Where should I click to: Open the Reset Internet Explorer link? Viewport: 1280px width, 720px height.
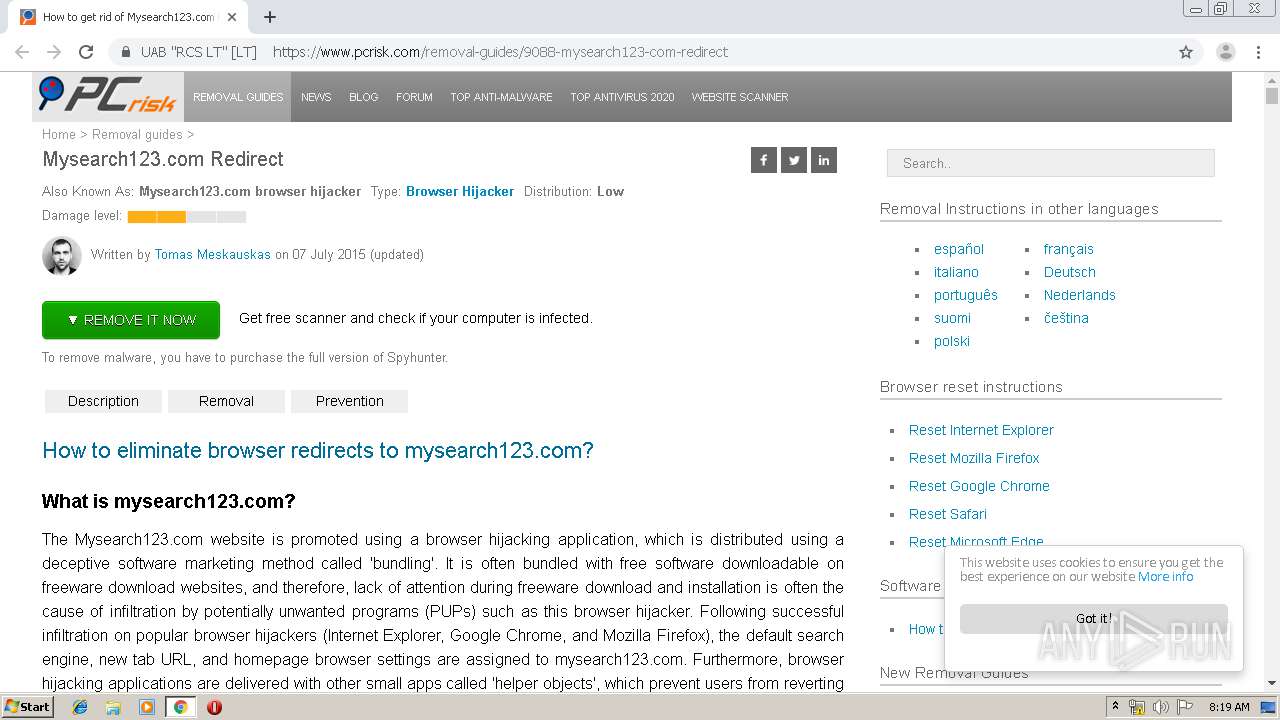click(x=981, y=430)
